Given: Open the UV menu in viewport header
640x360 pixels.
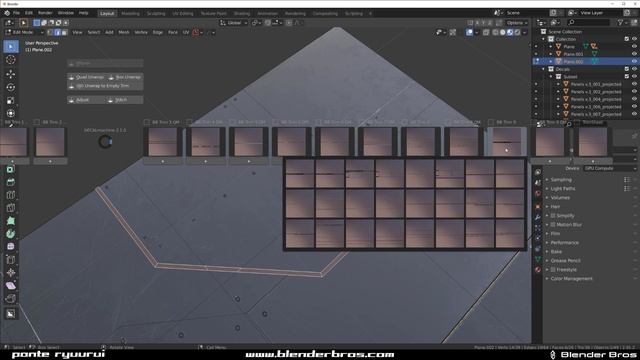Looking at the screenshot, I should click(x=186, y=32).
